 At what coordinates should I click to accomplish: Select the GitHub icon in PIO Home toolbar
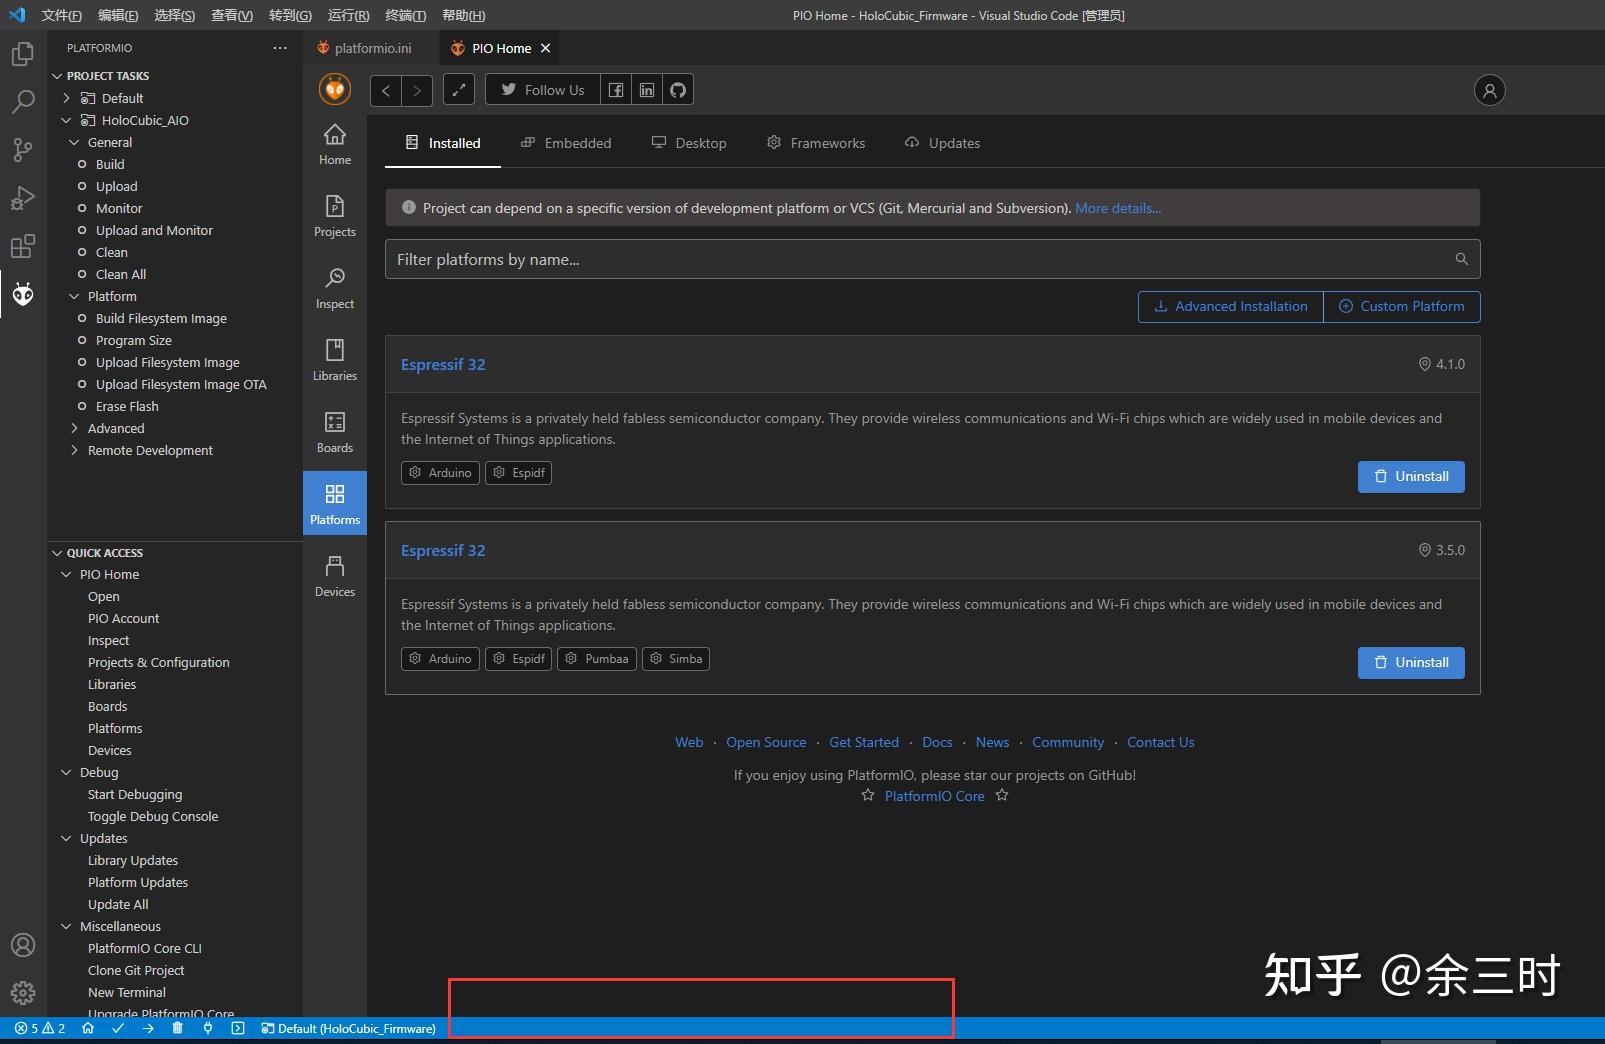tap(677, 89)
